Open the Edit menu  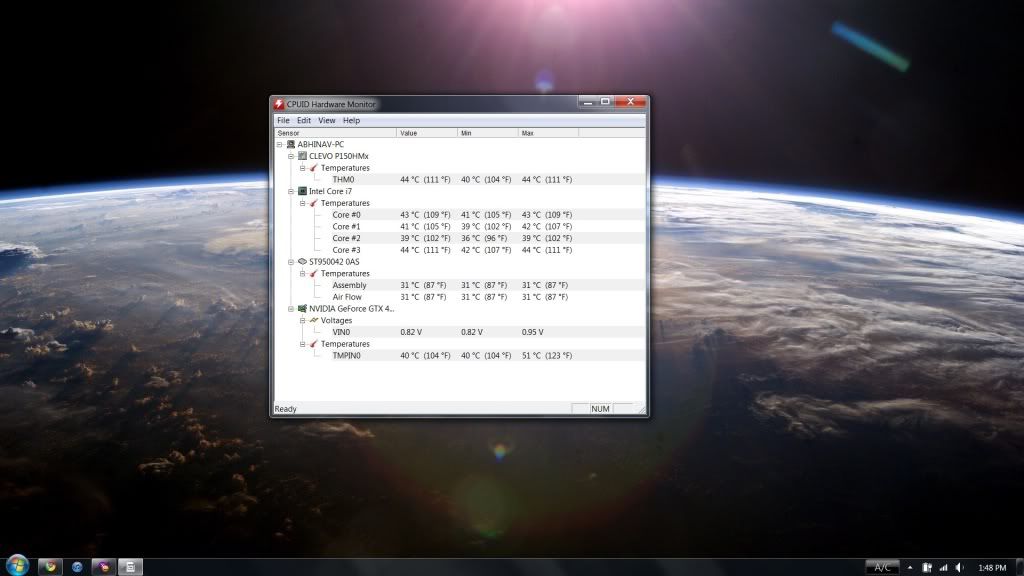tap(304, 120)
